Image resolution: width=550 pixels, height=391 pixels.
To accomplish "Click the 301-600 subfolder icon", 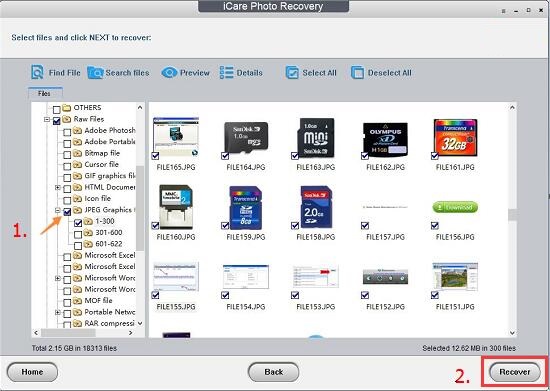I will (x=88, y=232).
